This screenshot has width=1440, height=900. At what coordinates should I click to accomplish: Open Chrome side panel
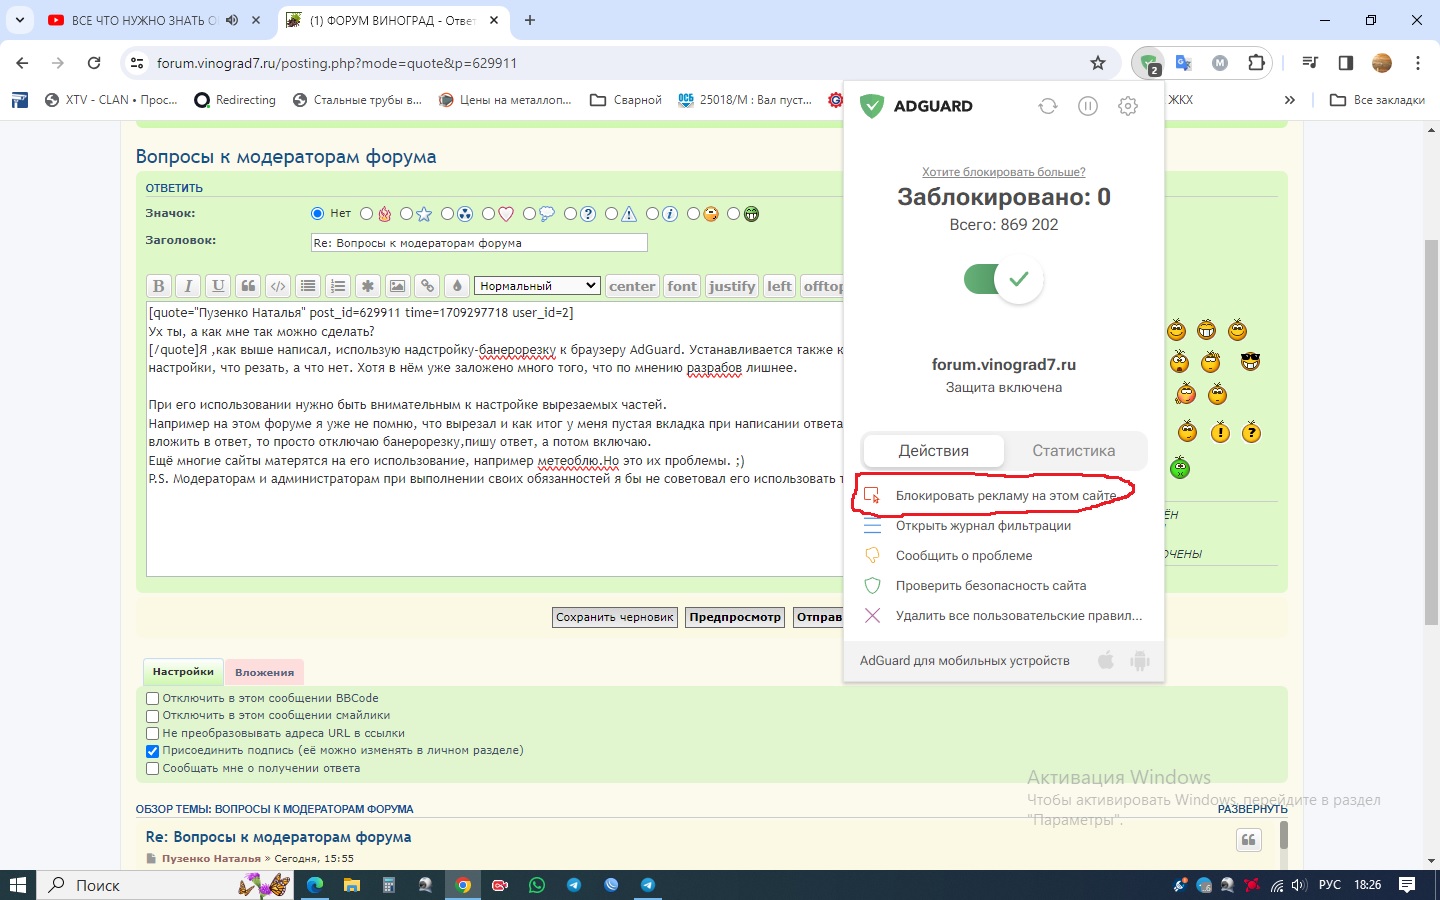(x=1346, y=63)
